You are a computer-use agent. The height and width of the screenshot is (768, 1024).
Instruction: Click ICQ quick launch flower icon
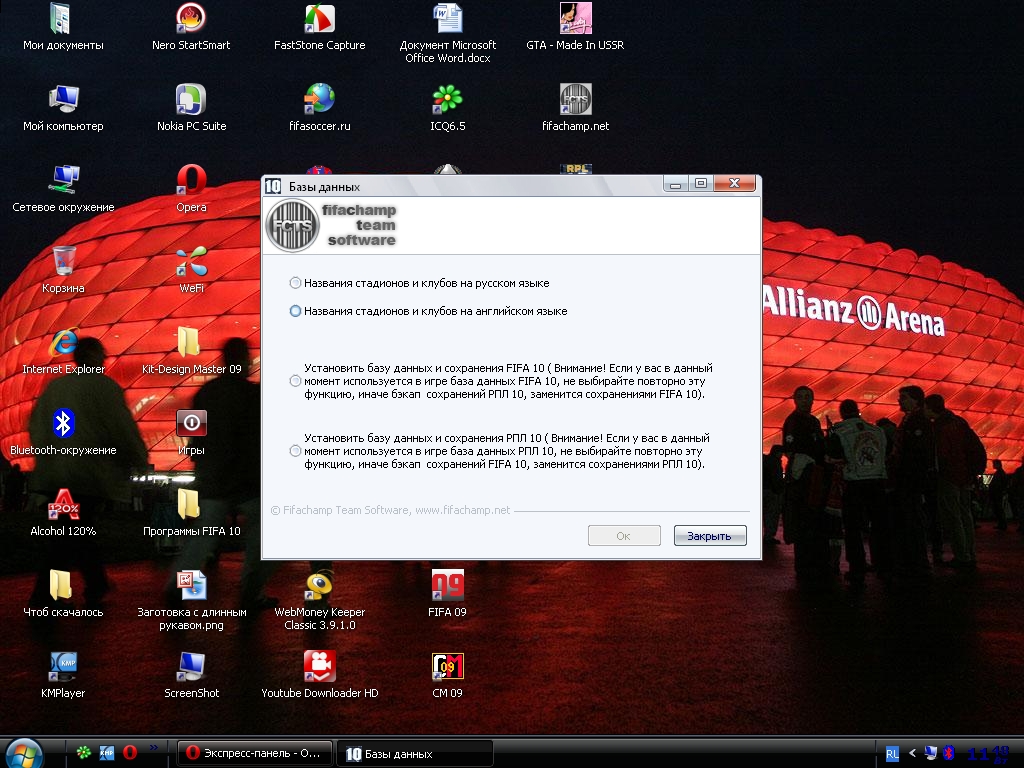tap(84, 752)
